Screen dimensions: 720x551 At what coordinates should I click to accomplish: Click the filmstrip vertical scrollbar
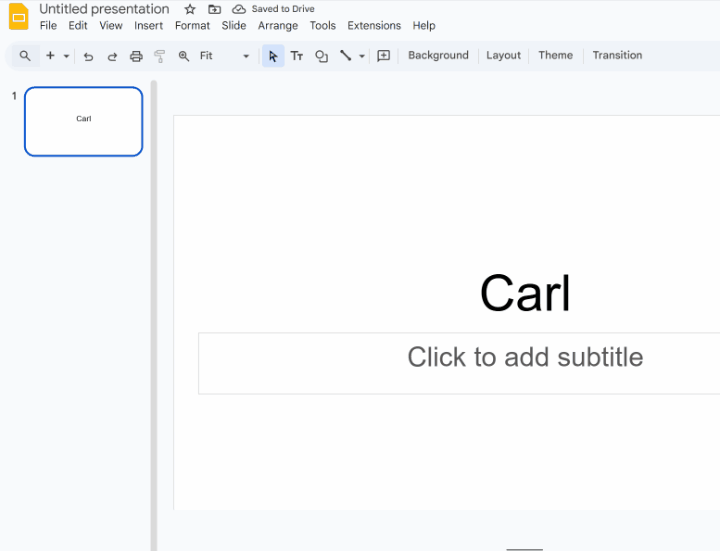pos(154,316)
